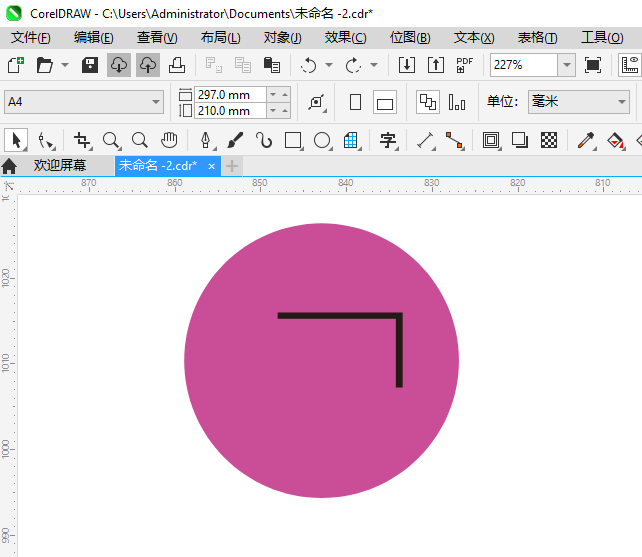Print the document
The width and height of the screenshot is (642, 557).
coord(177,65)
